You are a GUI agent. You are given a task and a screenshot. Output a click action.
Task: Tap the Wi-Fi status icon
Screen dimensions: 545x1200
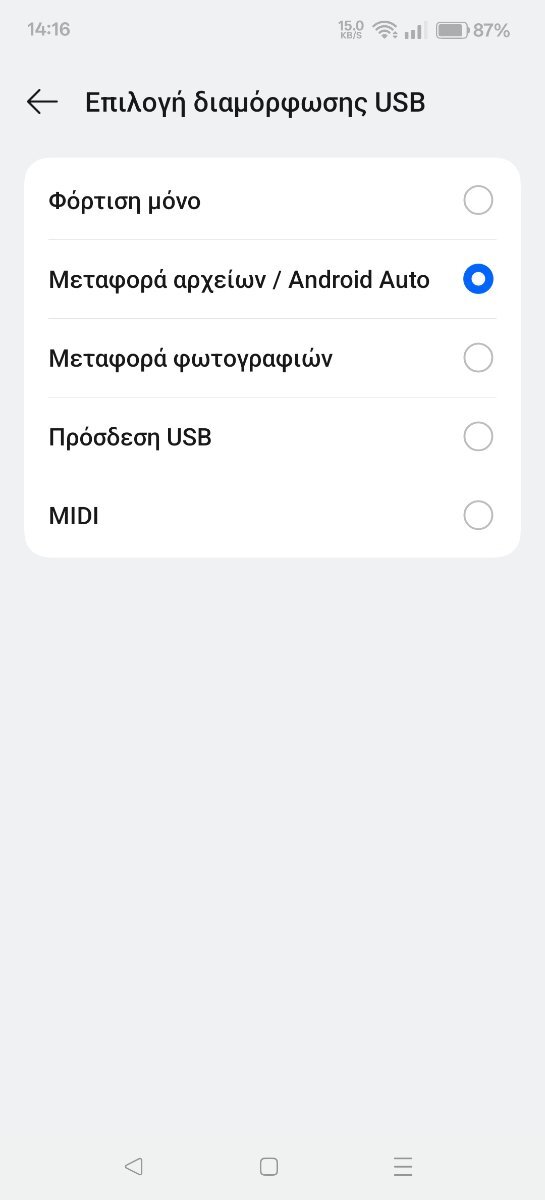(x=385, y=30)
